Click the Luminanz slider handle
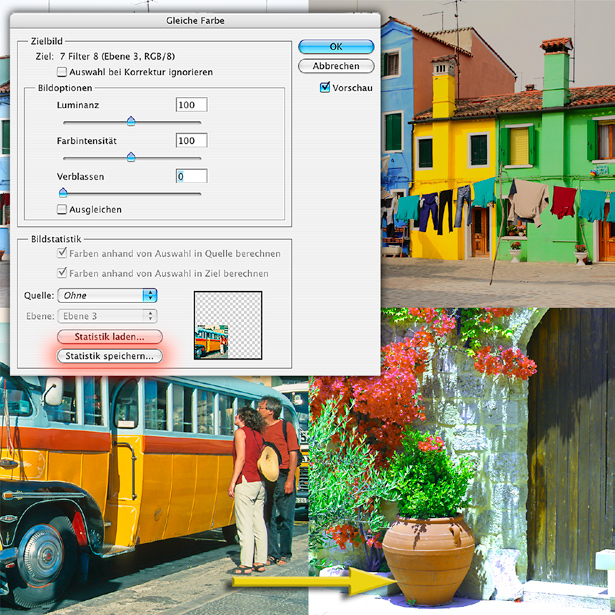615x615 pixels. coord(131,121)
